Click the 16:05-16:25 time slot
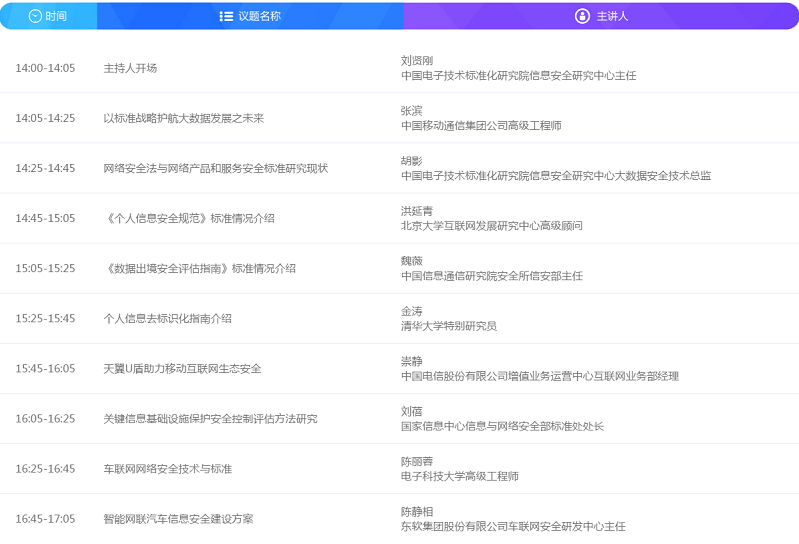Image resolution: width=799 pixels, height=544 pixels. pos(45,418)
